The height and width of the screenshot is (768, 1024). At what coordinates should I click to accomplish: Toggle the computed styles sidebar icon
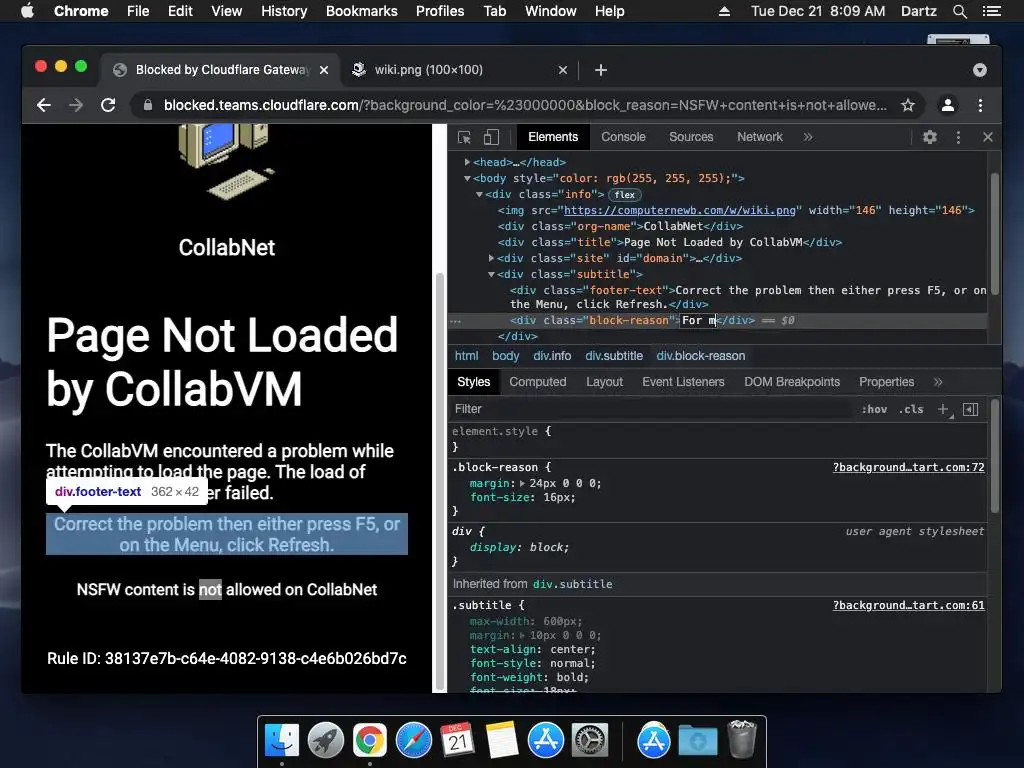(x=970, y=409)
